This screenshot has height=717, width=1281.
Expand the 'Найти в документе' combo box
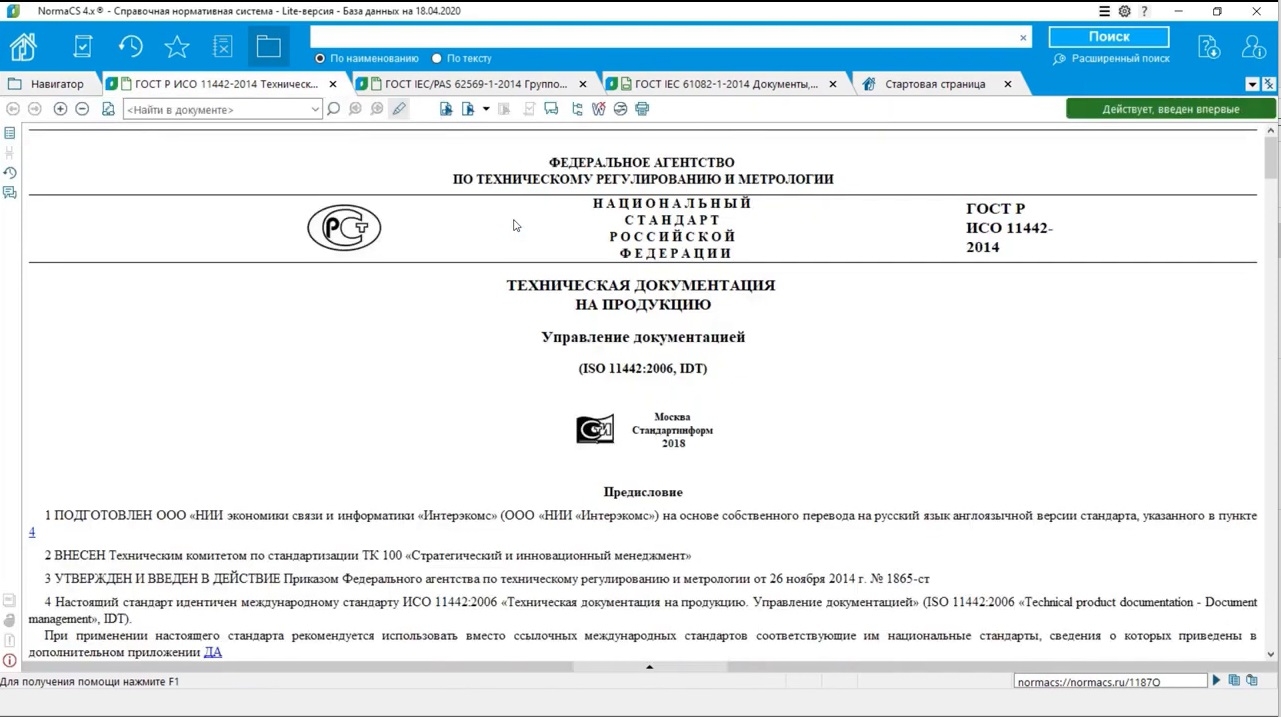[x=315, y=110]
